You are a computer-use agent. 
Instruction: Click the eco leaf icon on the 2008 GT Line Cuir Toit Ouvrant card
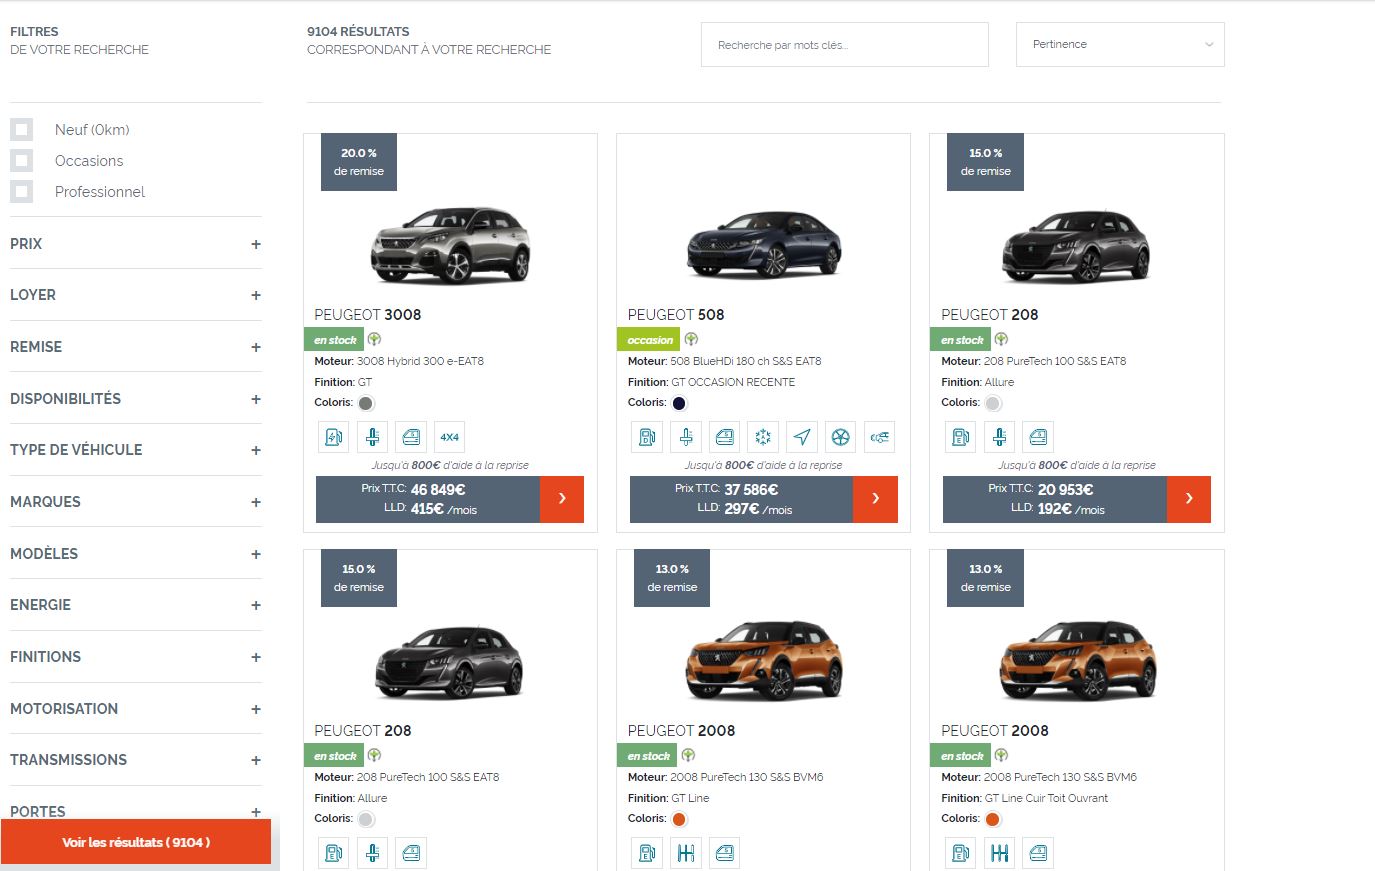pos(1001,755)
